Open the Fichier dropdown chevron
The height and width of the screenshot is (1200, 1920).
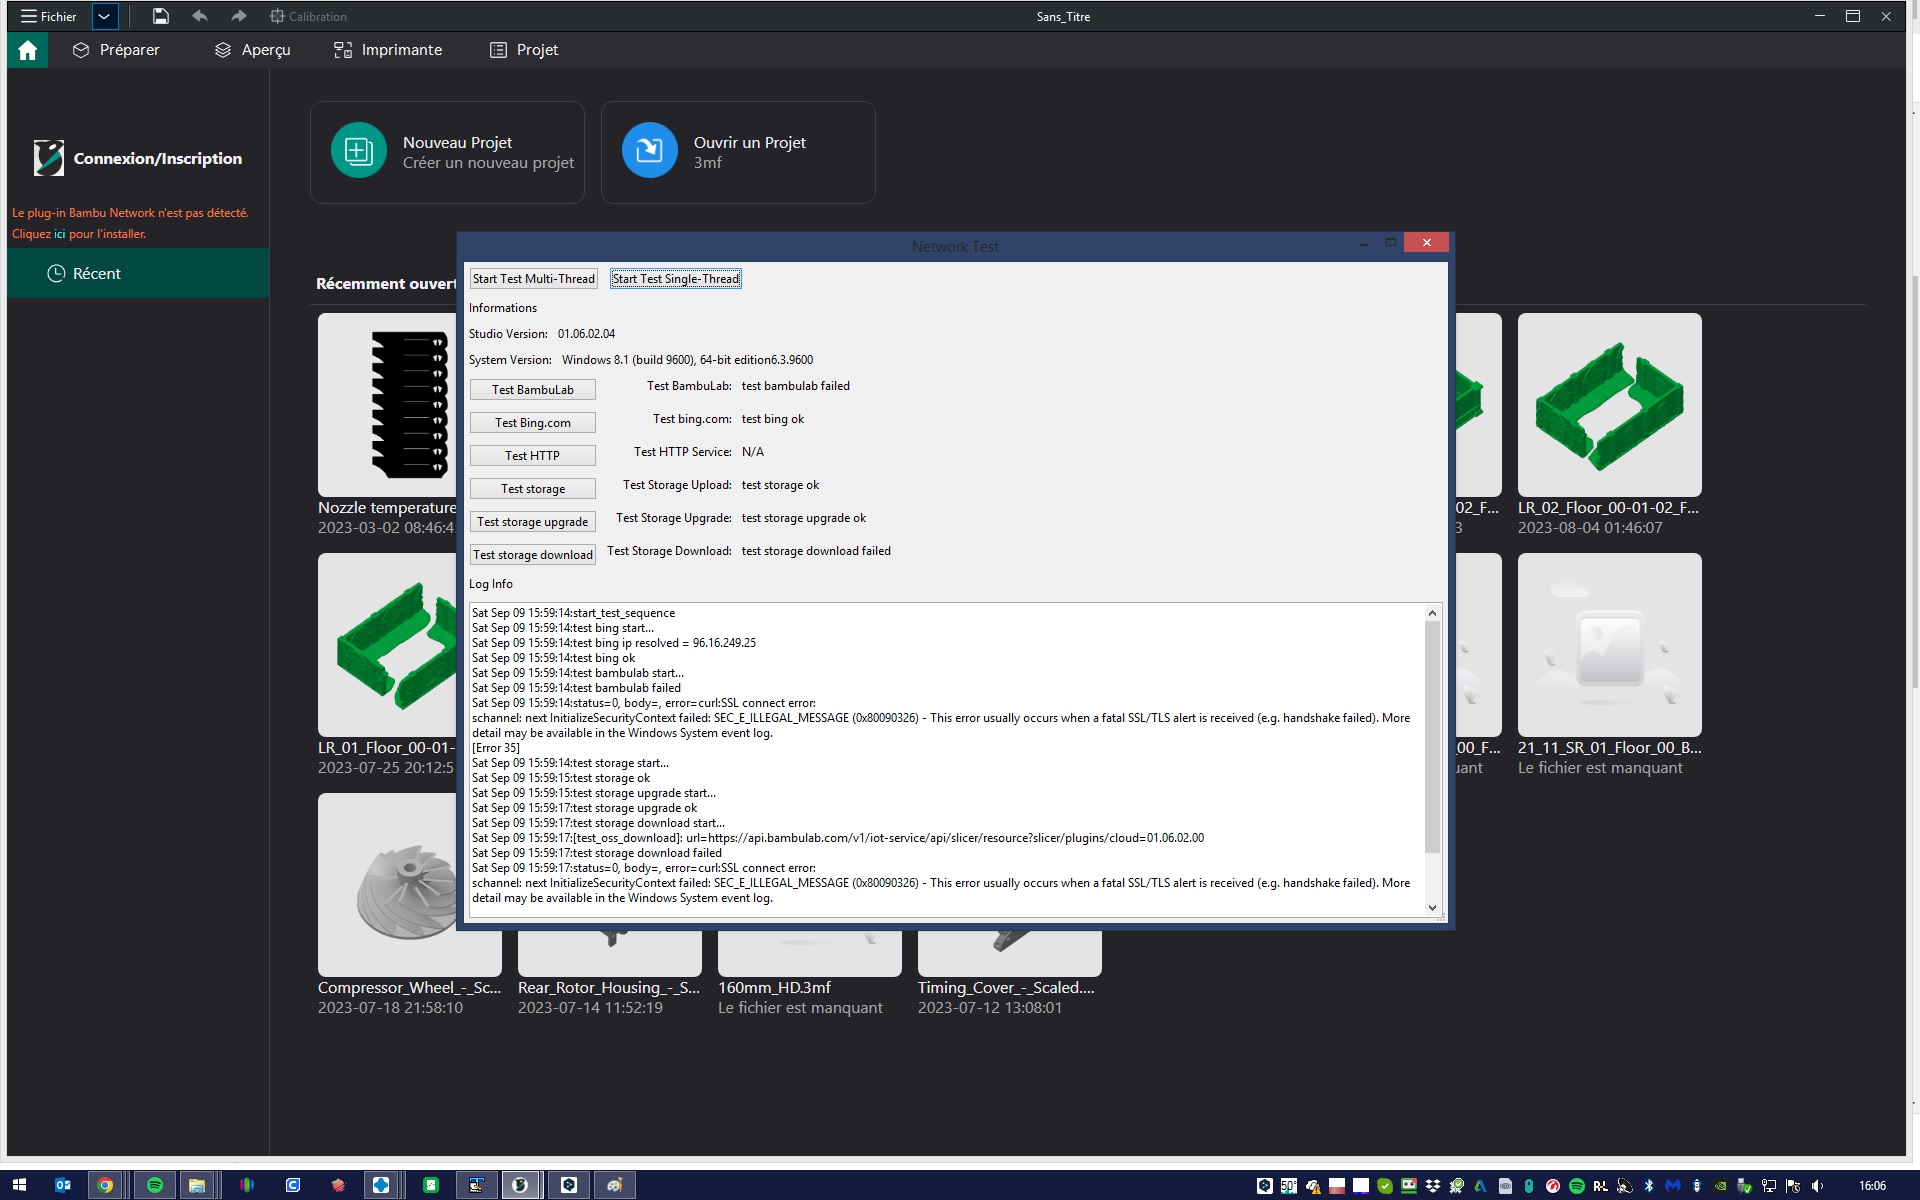[103, 16]
